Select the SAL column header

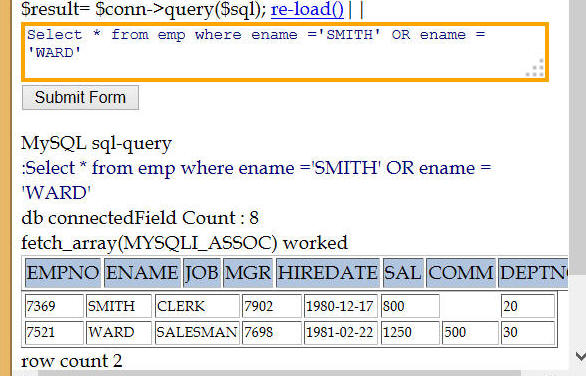click(x=403, y=273)
